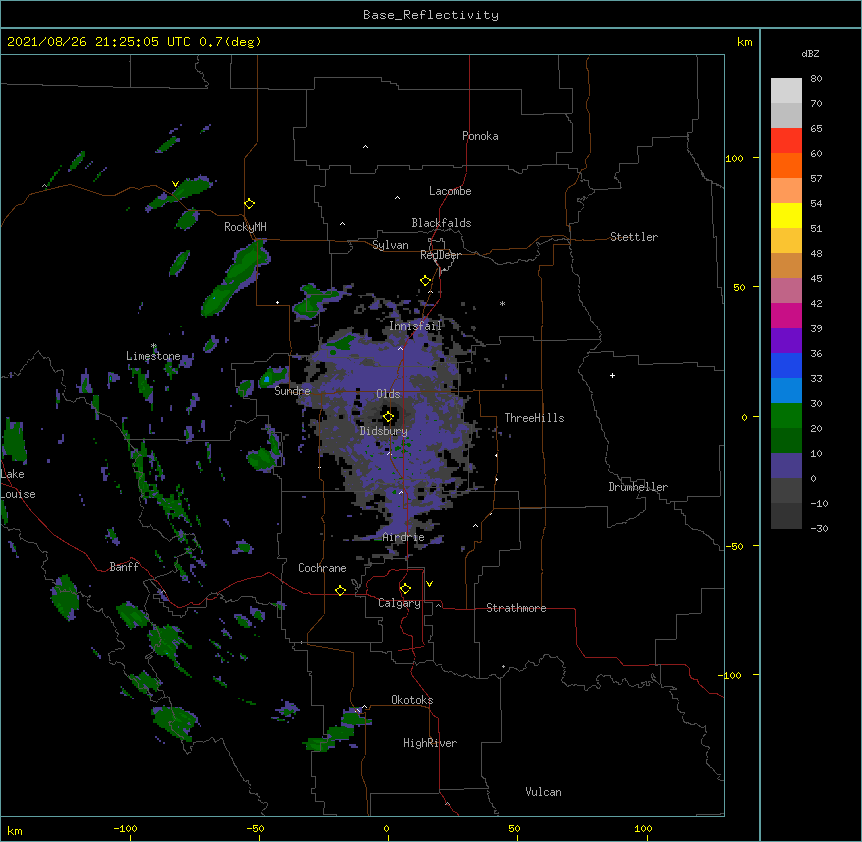This screenshot has height=842, width=862.
Task: Click the 42 dBZ magenta color swatch
Action: pos(786,315)
